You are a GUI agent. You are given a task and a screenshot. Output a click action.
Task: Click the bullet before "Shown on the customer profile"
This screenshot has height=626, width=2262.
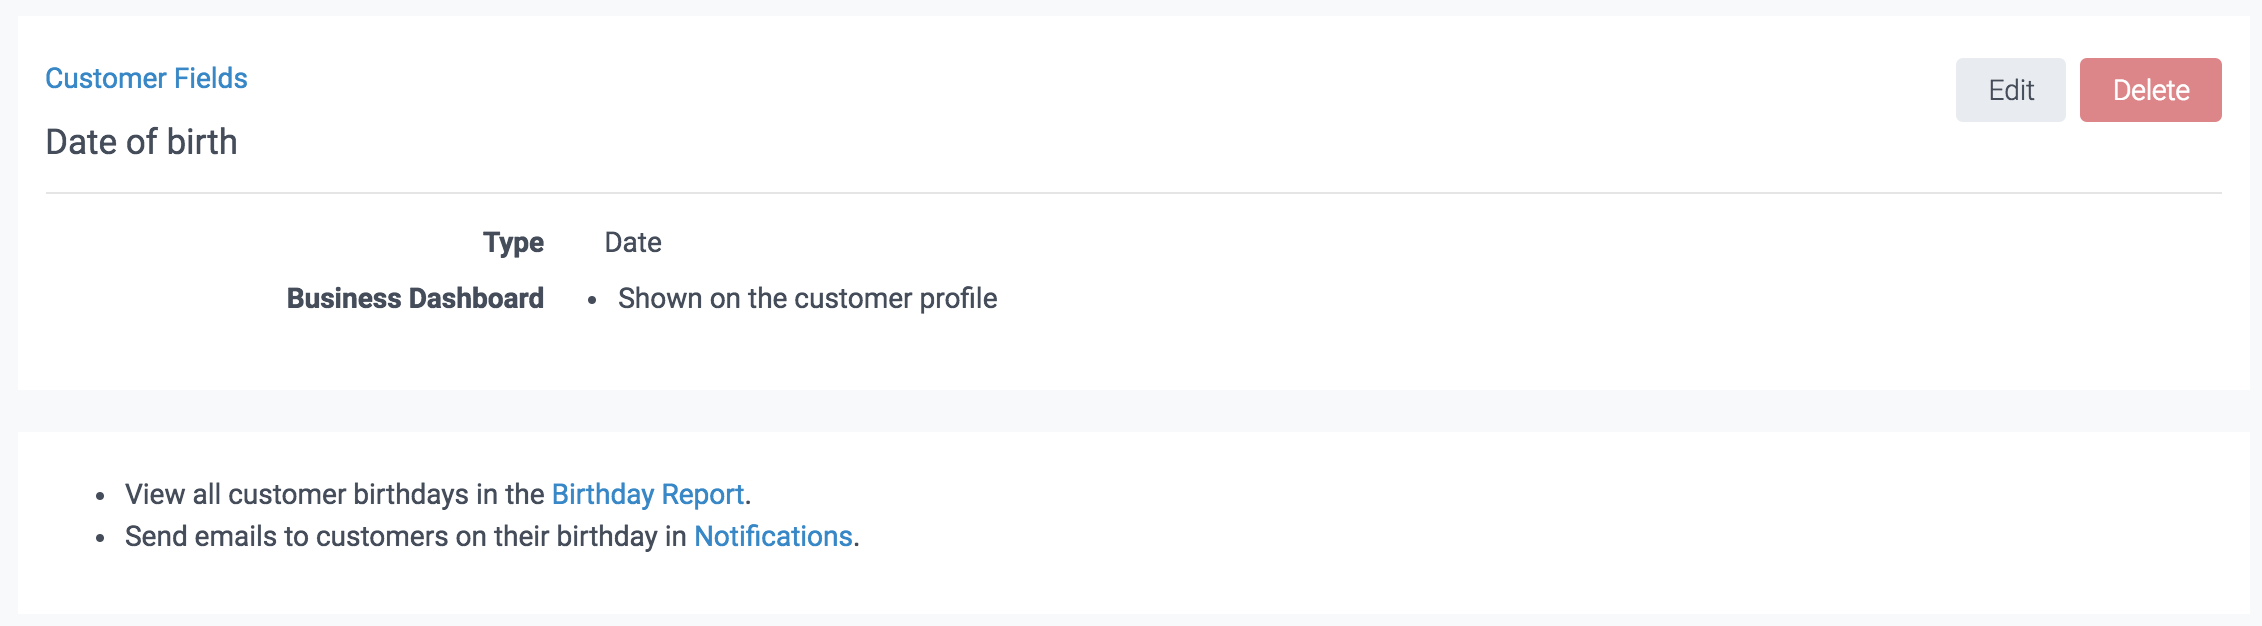pos(592,300)
